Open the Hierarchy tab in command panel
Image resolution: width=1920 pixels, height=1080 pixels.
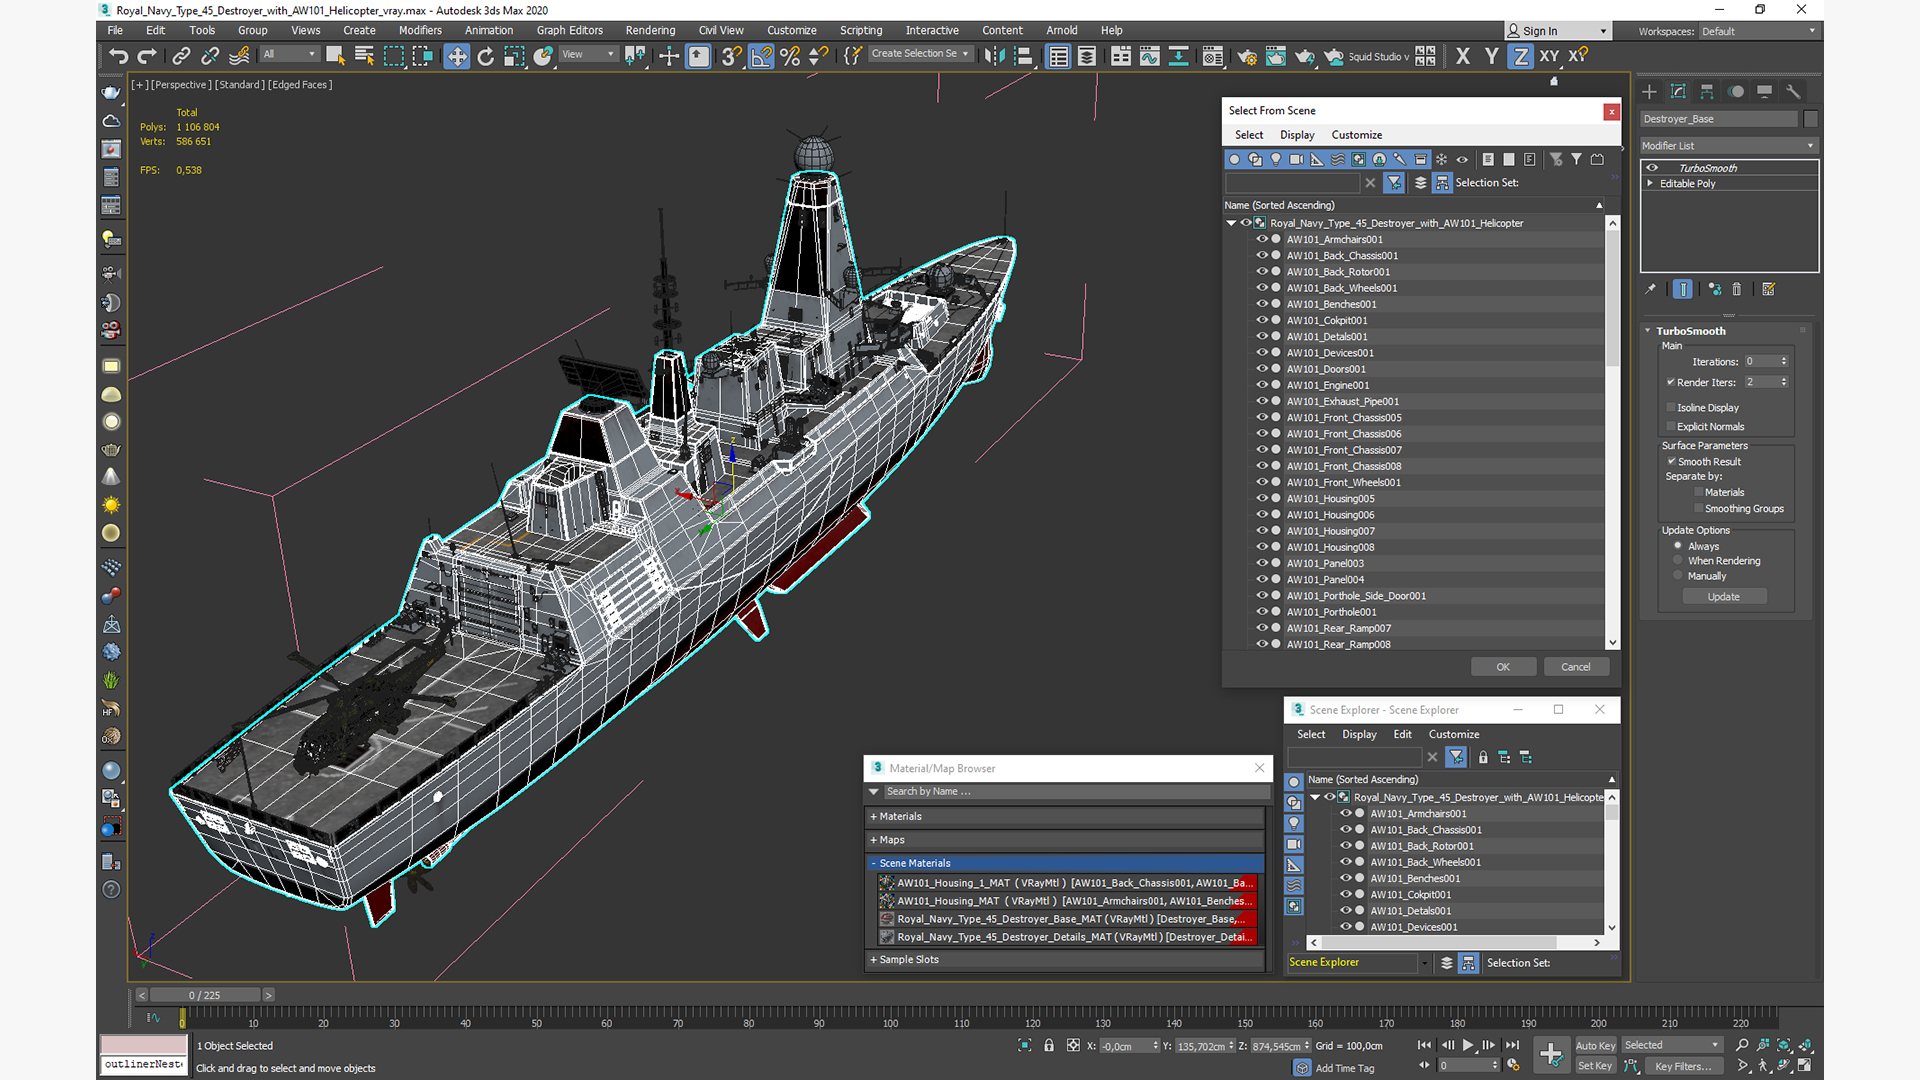pyautogui.click(x=1707, y=91)
